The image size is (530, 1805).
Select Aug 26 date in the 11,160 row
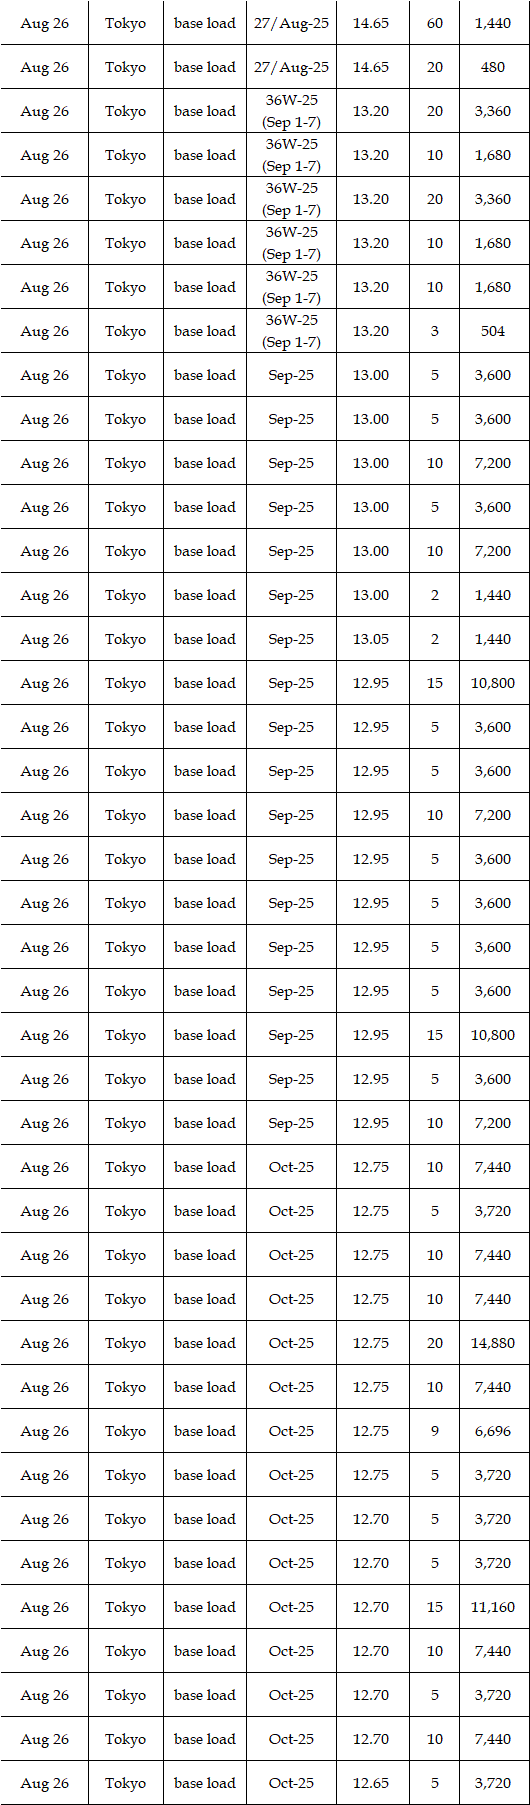tap(44, 1607)
